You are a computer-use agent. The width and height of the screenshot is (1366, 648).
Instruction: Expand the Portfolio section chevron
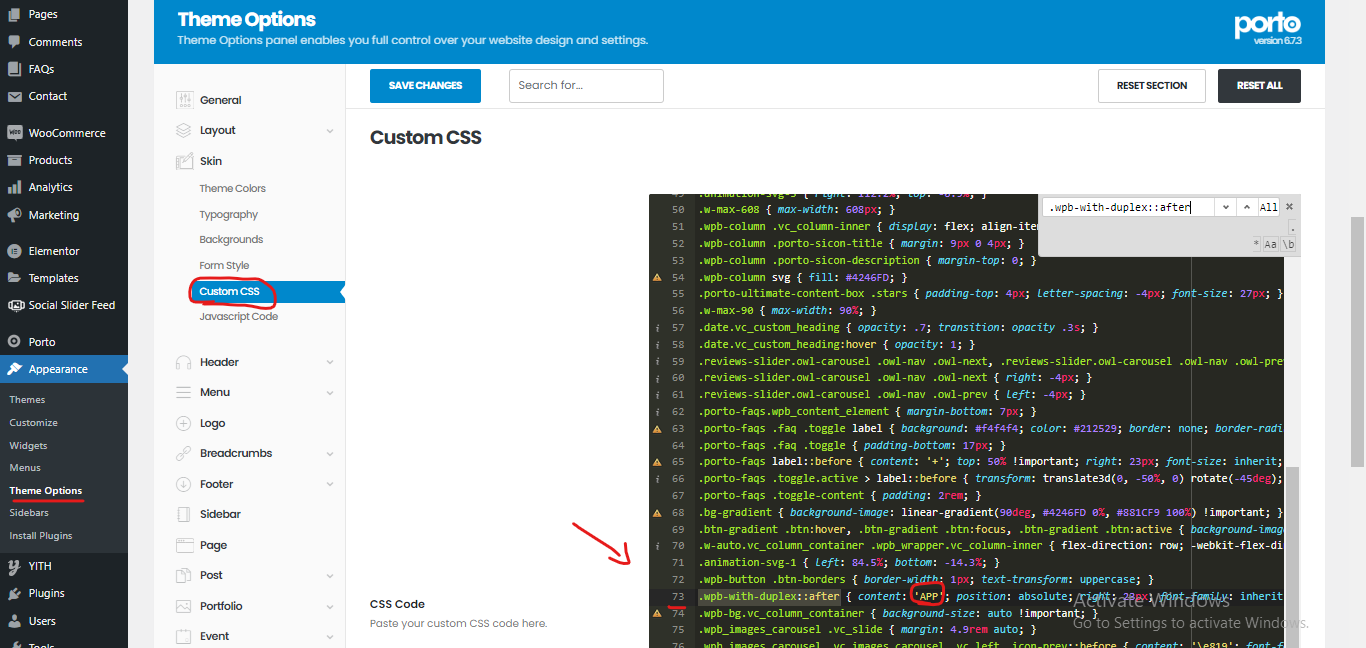[330, 607]
